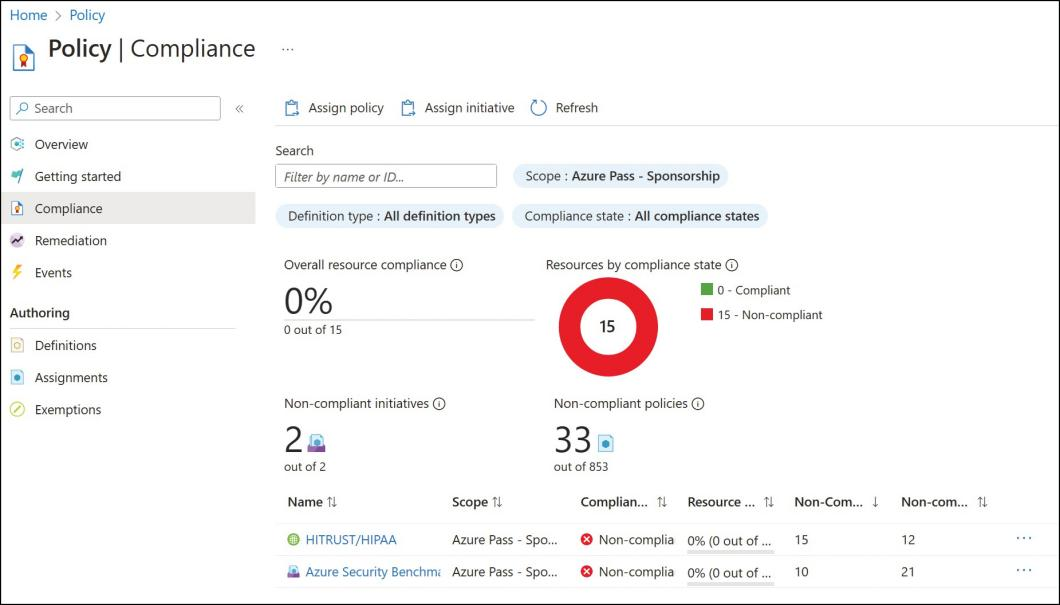The image size is (1060, 605).
Task: Click the Refresh button label
Action: coord(577,108)
